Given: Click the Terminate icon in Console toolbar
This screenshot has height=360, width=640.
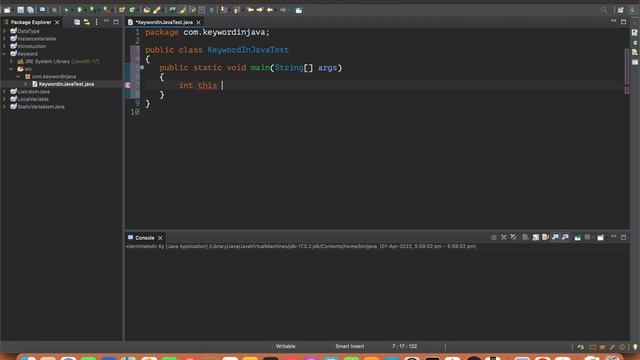Looking at the screenshot, I should tap(494, 237).
